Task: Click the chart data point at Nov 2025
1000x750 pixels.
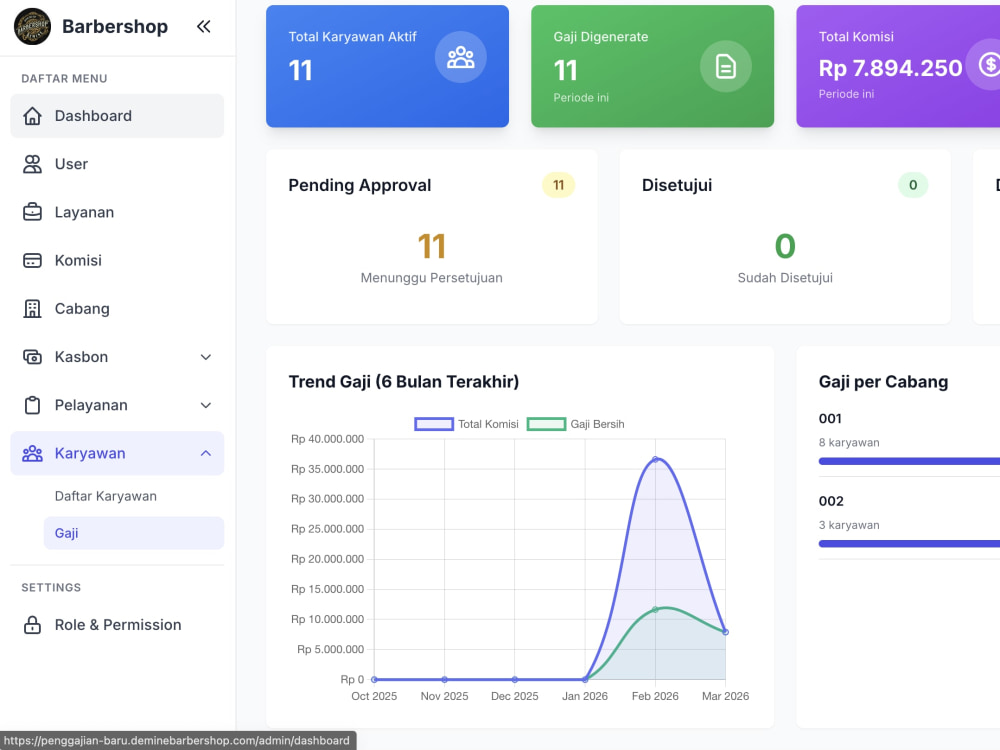Action: [445, 679]
